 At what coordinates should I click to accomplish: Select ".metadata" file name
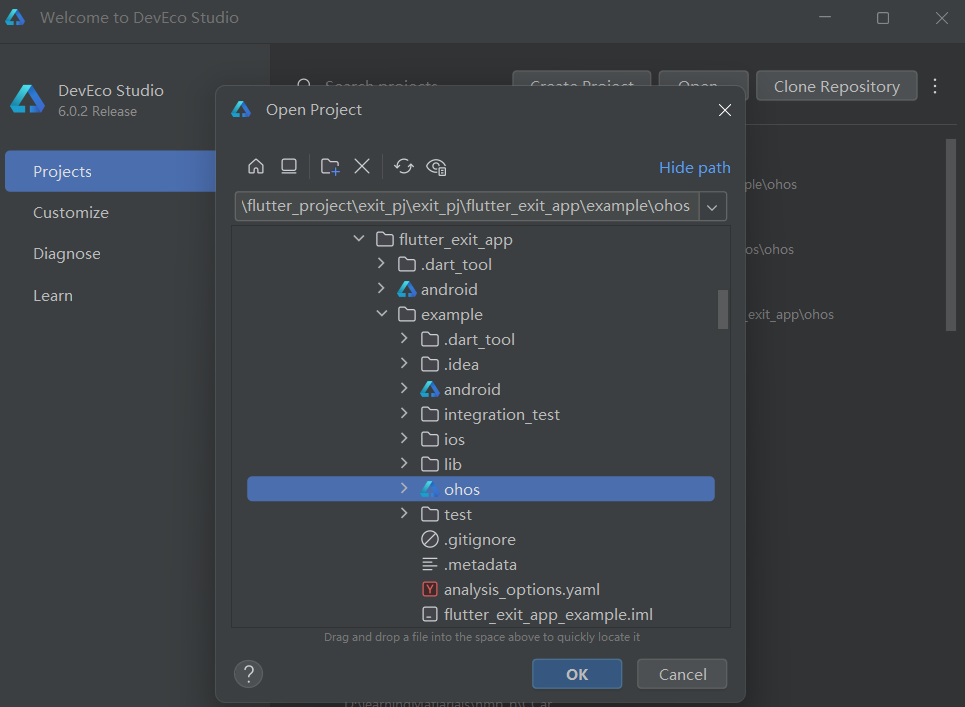[x=480, y=564]
